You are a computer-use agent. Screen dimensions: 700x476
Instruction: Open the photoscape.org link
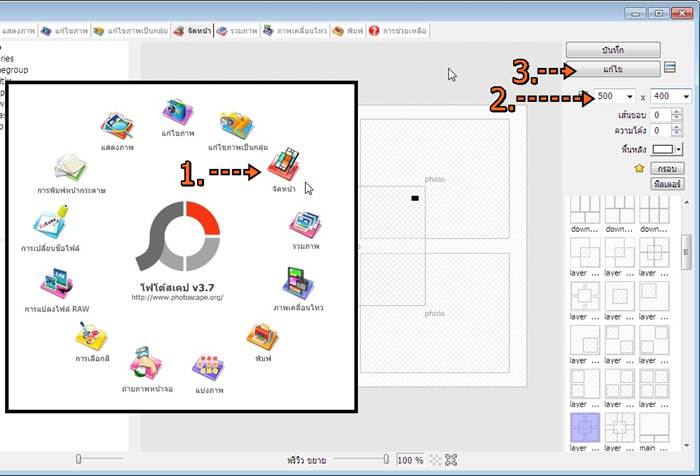pos(177,297)
